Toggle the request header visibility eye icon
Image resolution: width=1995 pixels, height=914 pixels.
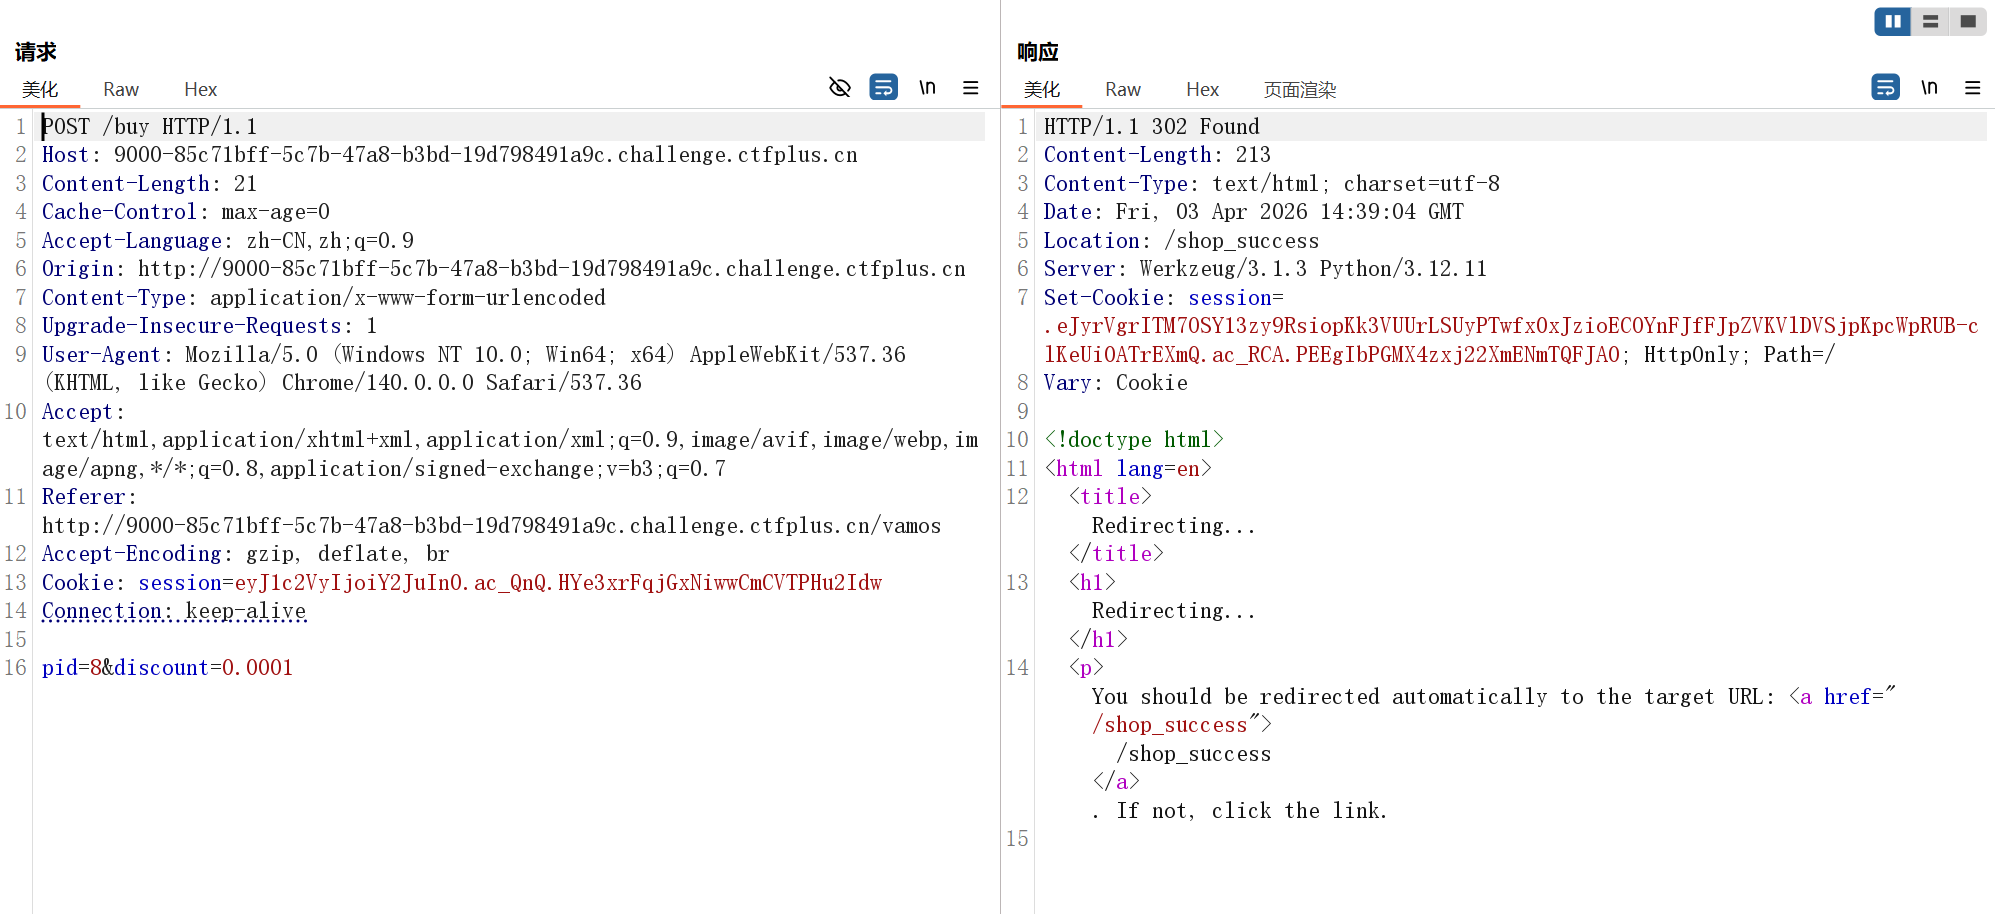[x=840, y=88]
